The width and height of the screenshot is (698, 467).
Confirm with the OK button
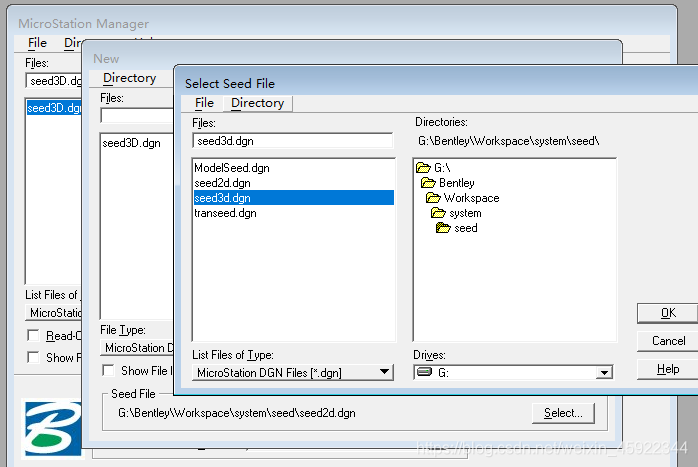pos(668,313)
